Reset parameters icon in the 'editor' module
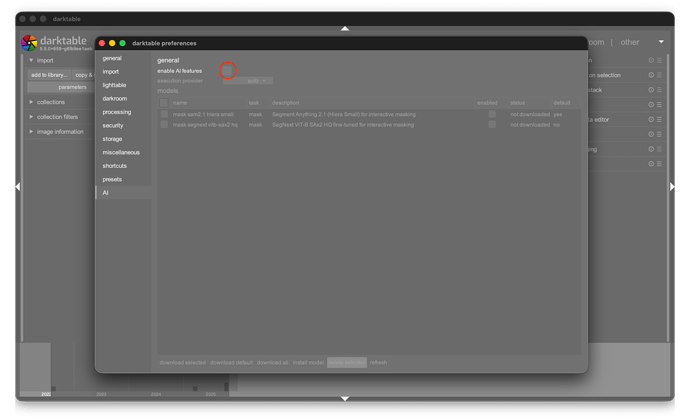This screenshot has height=419, width=690. click(x=651, y=119)
